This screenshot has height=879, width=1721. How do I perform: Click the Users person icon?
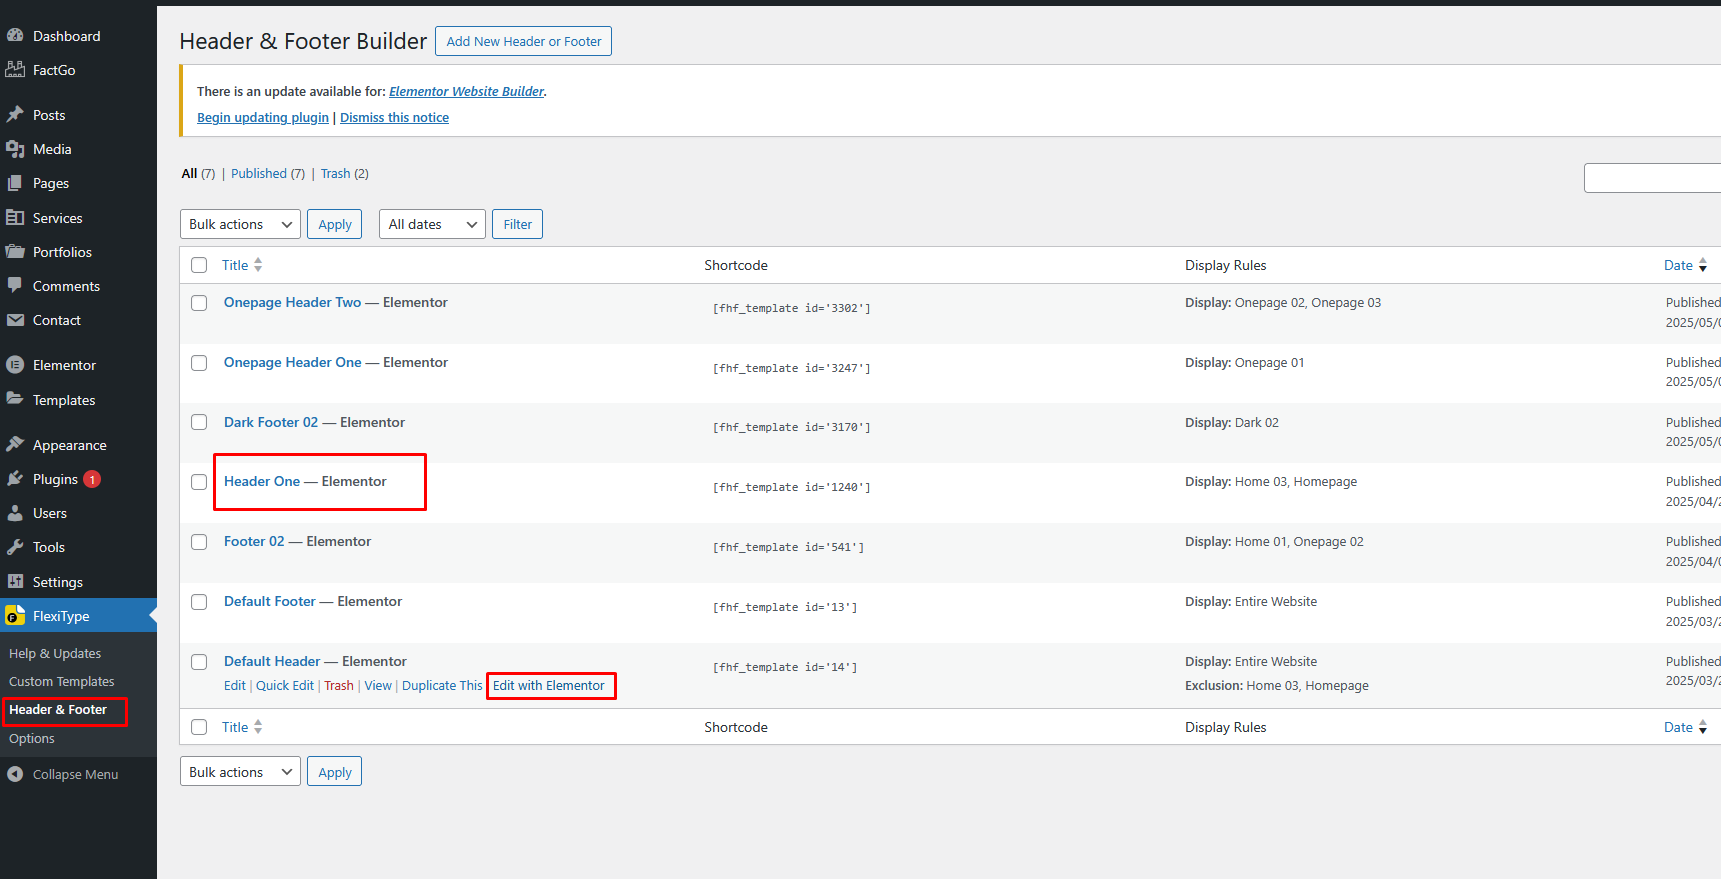pyautogui.click(x=15, y=513)
